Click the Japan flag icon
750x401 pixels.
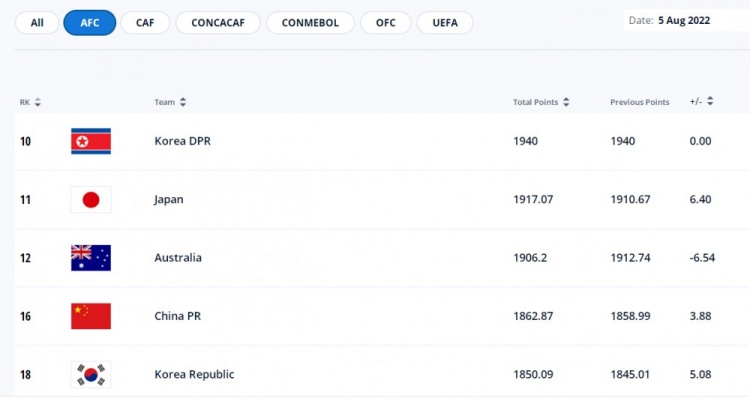coord(91,200)
